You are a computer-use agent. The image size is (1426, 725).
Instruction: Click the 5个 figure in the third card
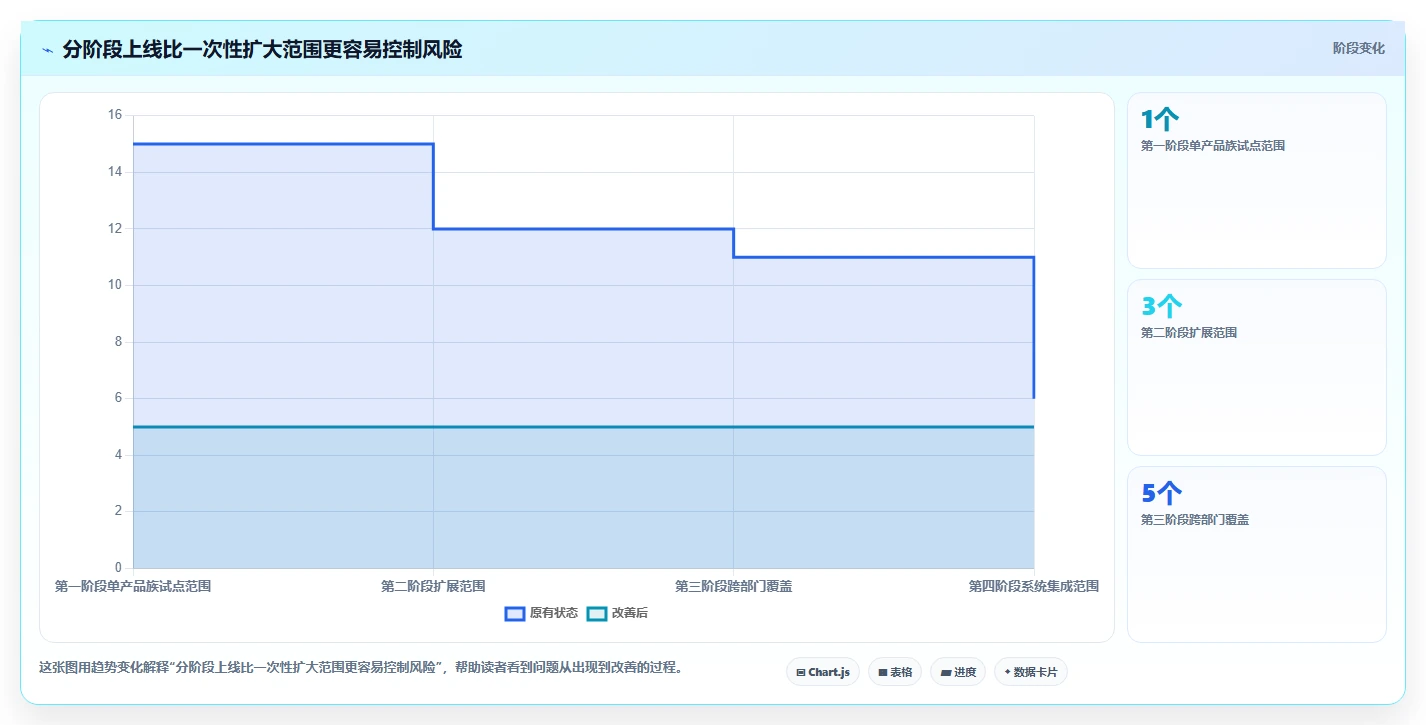(x=1162, y=493)
